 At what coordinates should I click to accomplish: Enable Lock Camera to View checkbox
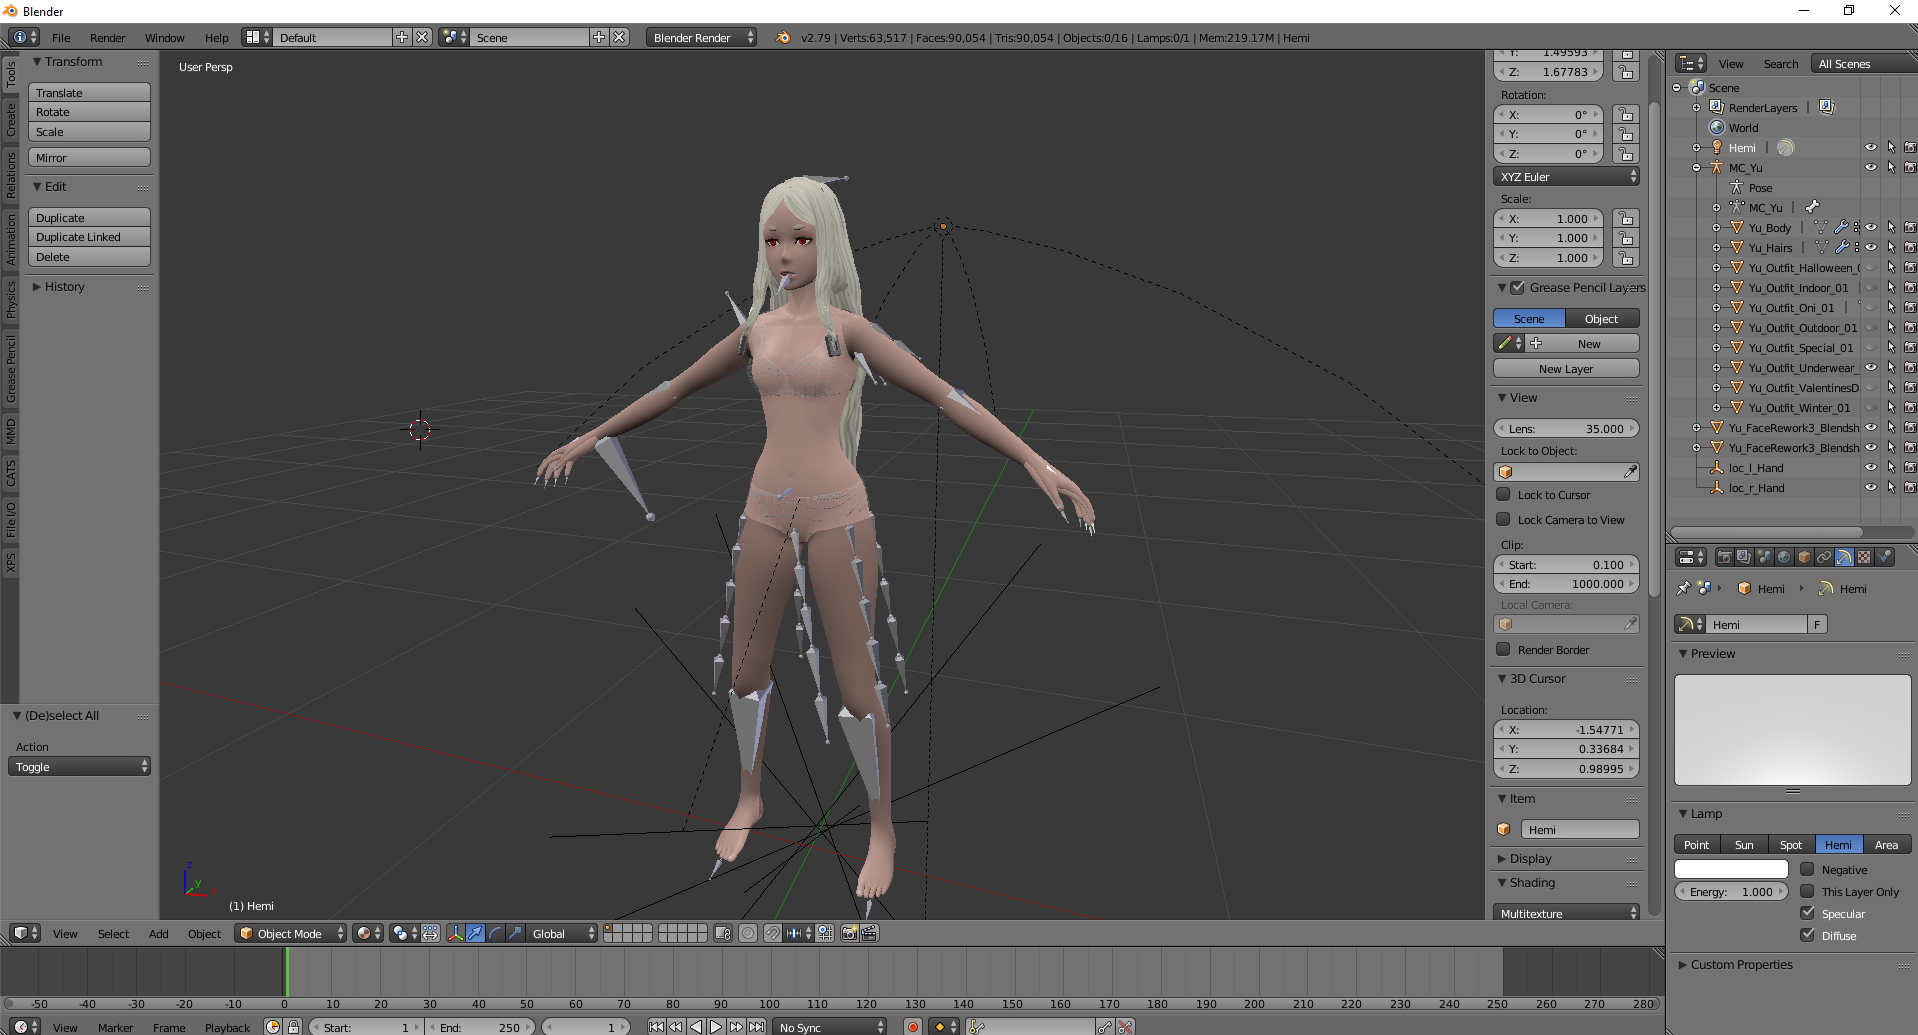(1503, 520)
